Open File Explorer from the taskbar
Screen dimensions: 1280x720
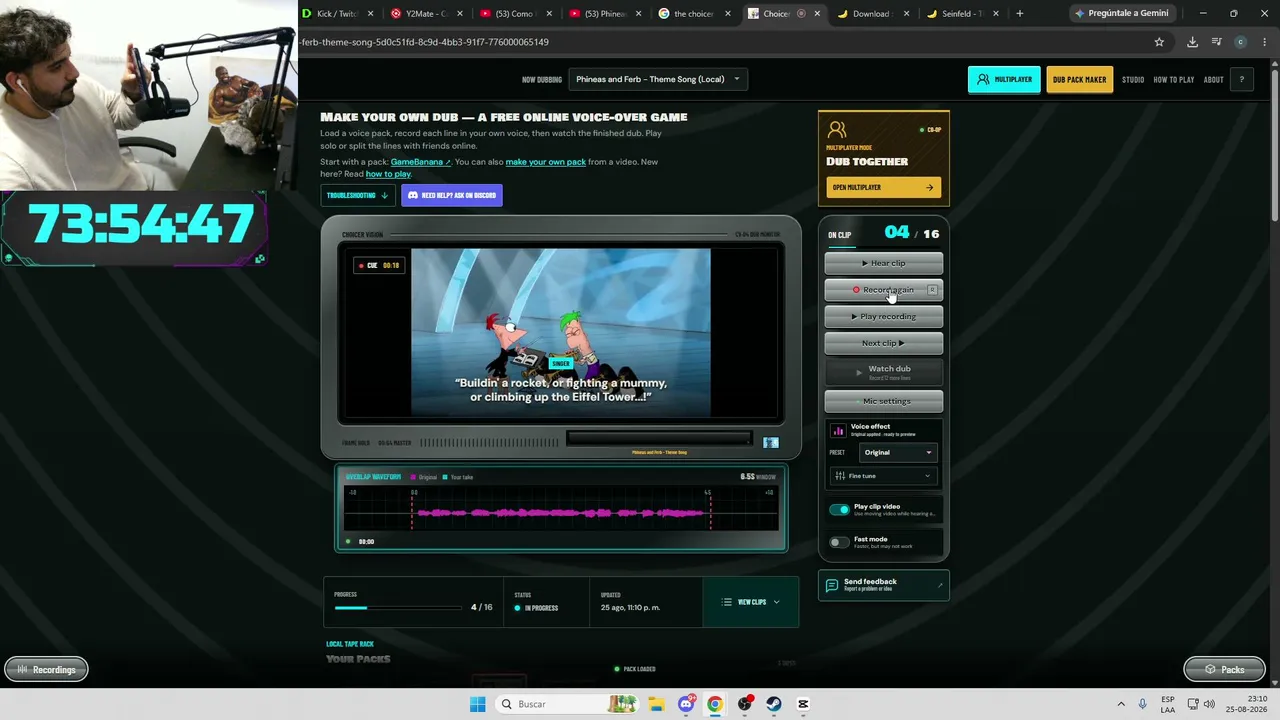pos(656,704)
